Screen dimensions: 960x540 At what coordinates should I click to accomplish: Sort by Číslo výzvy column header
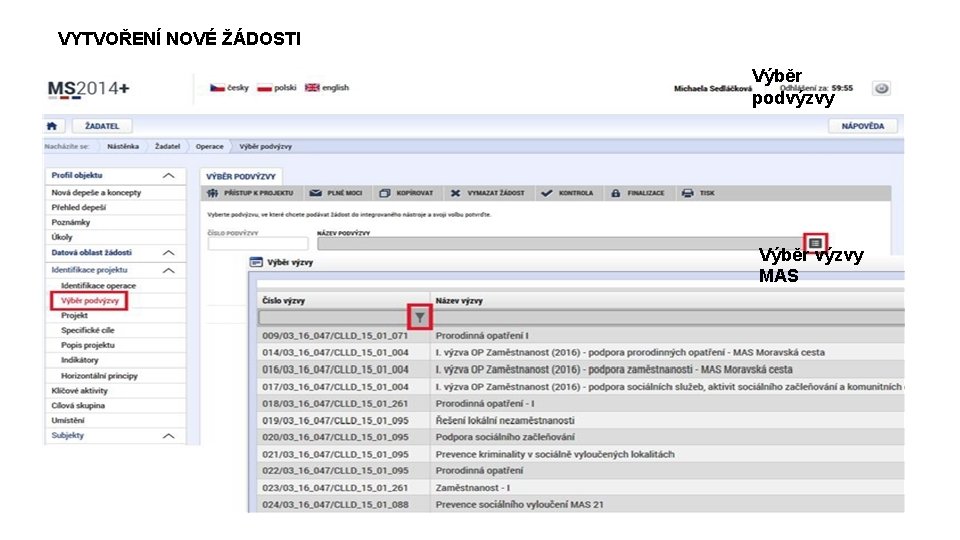pos(283,301)
